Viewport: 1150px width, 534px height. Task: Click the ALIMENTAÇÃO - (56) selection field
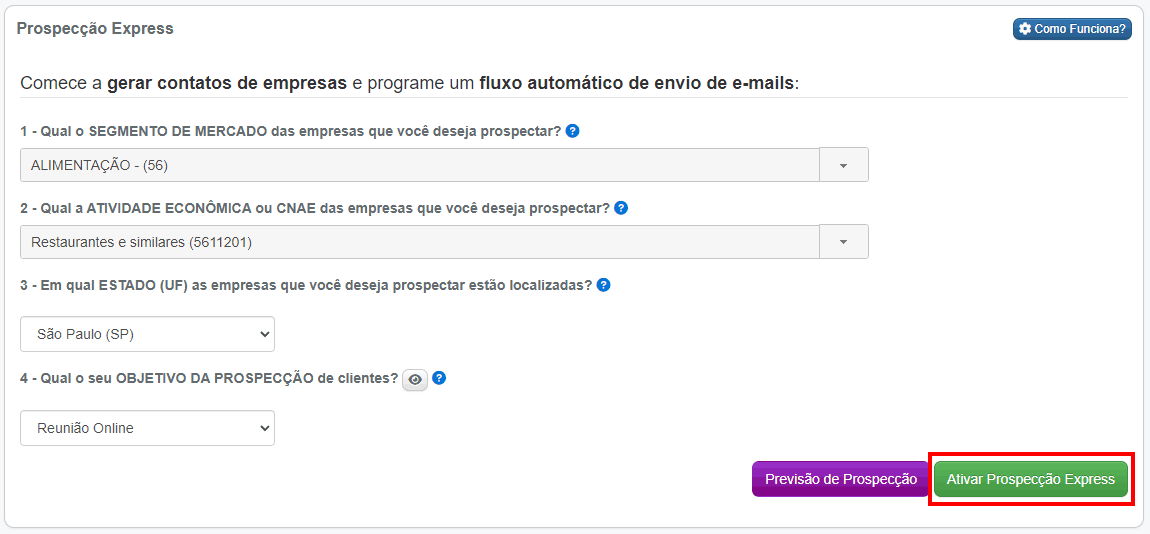[x=420, y=165]
